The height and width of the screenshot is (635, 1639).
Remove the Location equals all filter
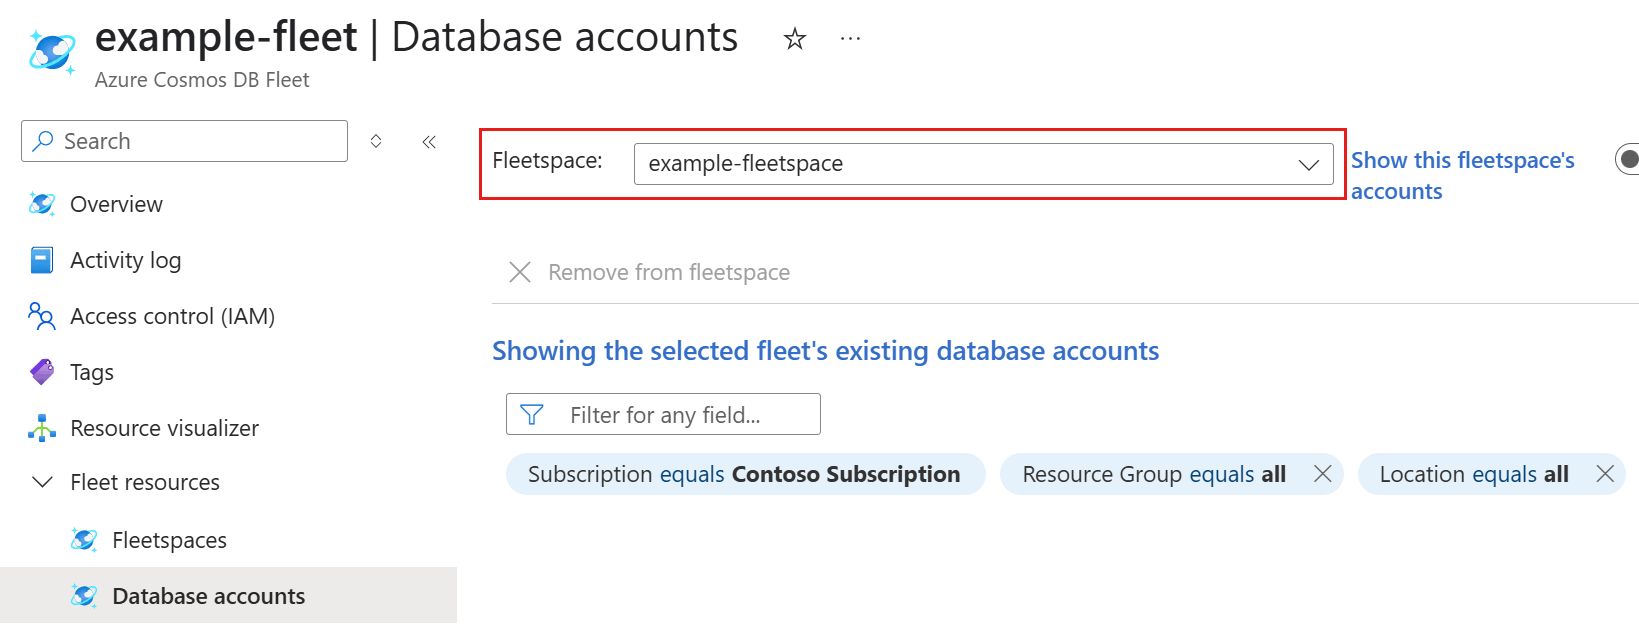[x=1605, y=474]
